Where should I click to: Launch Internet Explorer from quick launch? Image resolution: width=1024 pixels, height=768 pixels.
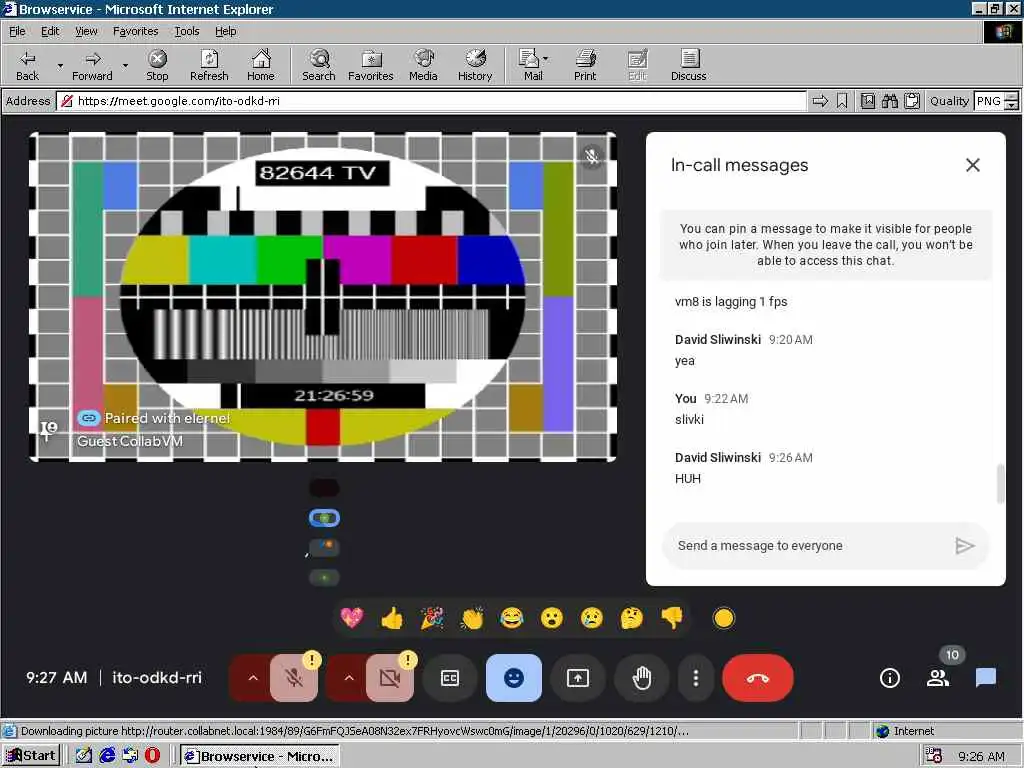point(107,756)
